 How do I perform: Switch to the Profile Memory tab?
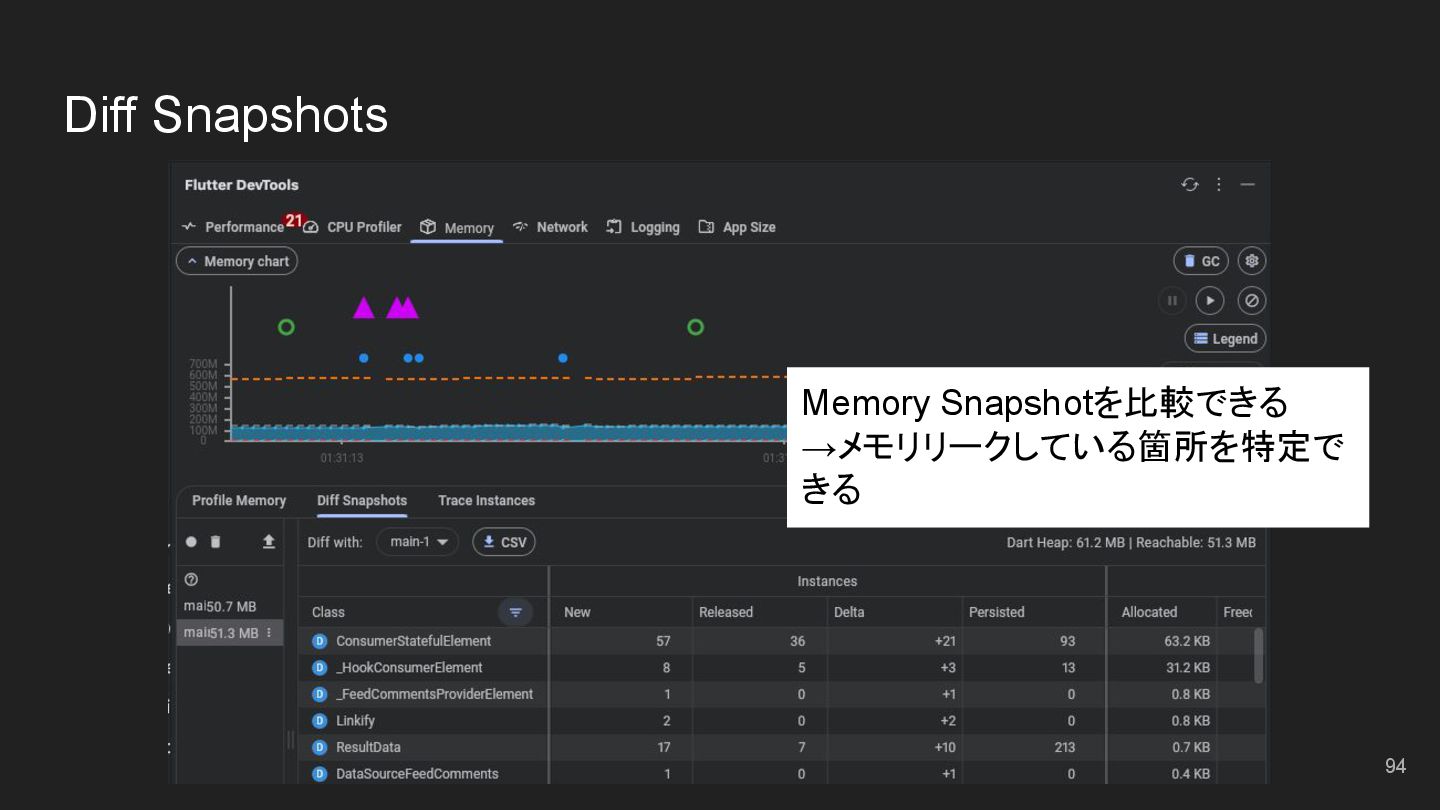pyautogui.click(x=239, y=501)
